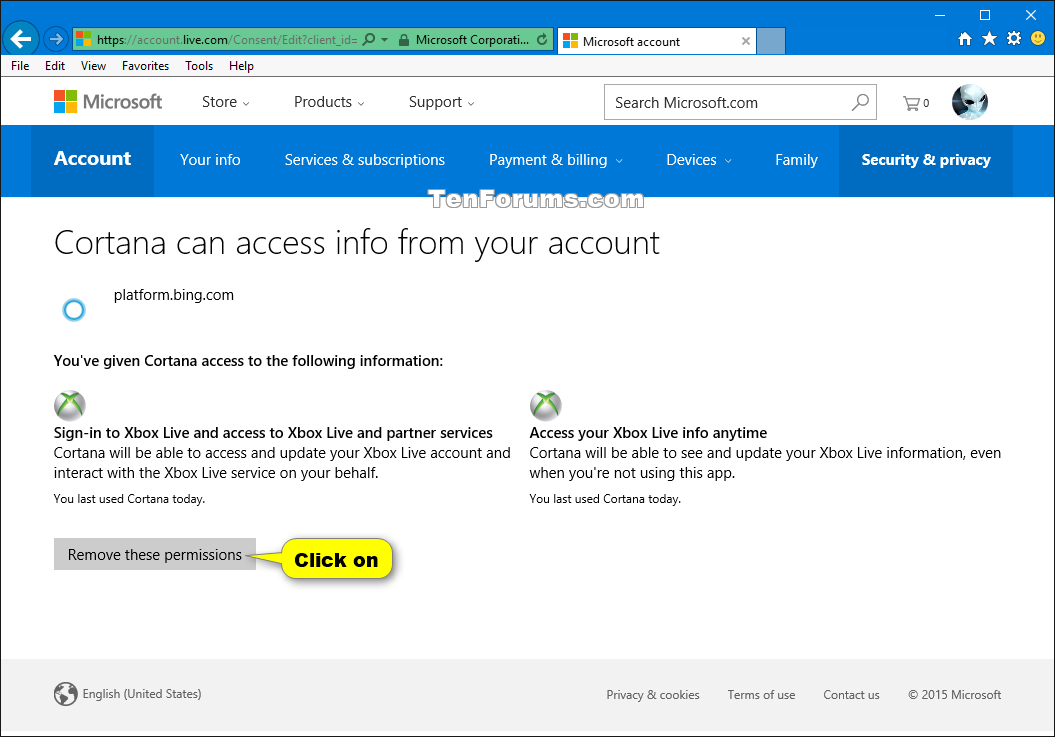Open Security & privacy tab
Image resolution: width=1055 pixels, height=737 pixels.
(x=926, y=160)
